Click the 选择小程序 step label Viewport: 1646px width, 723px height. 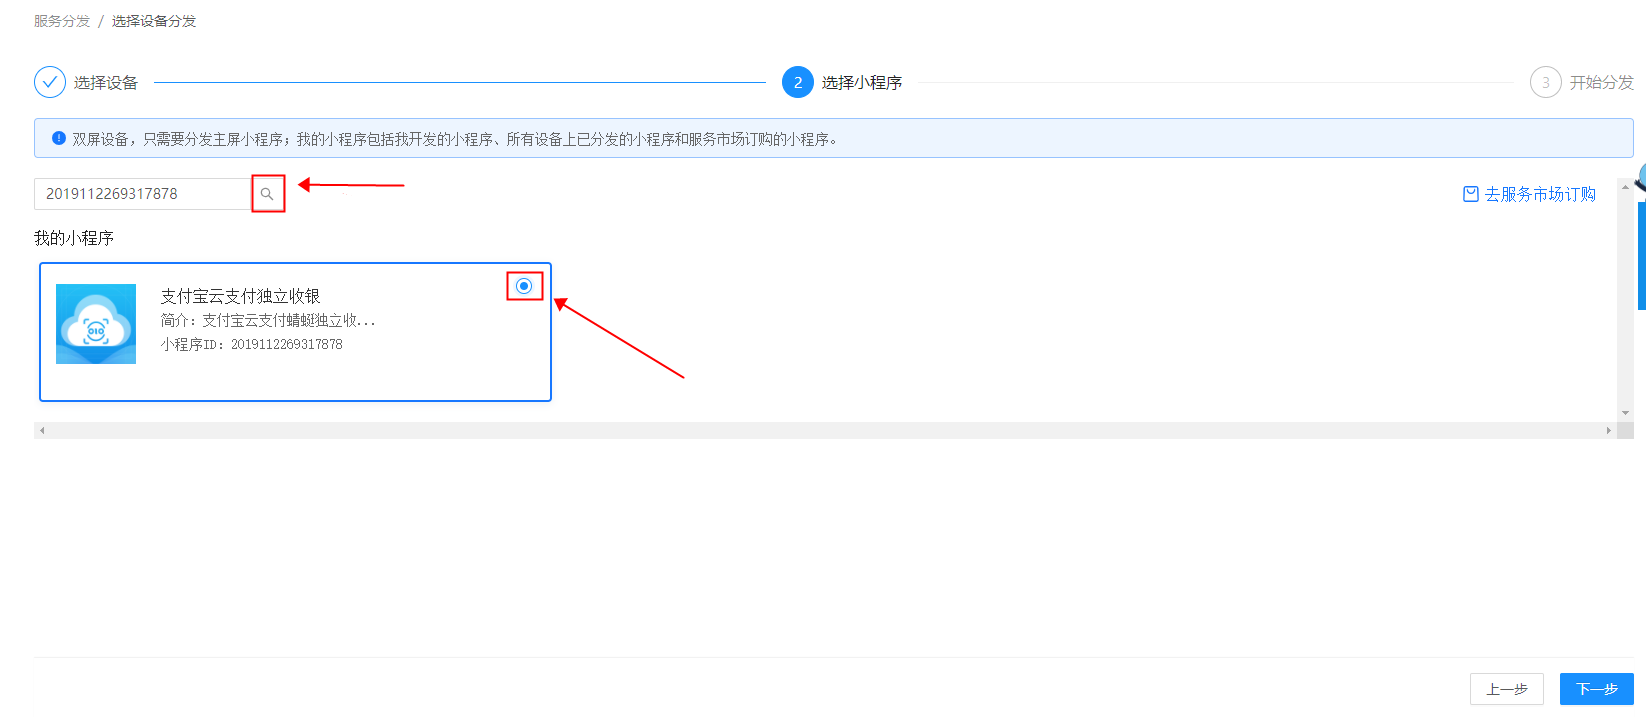[x=862, y=83]
